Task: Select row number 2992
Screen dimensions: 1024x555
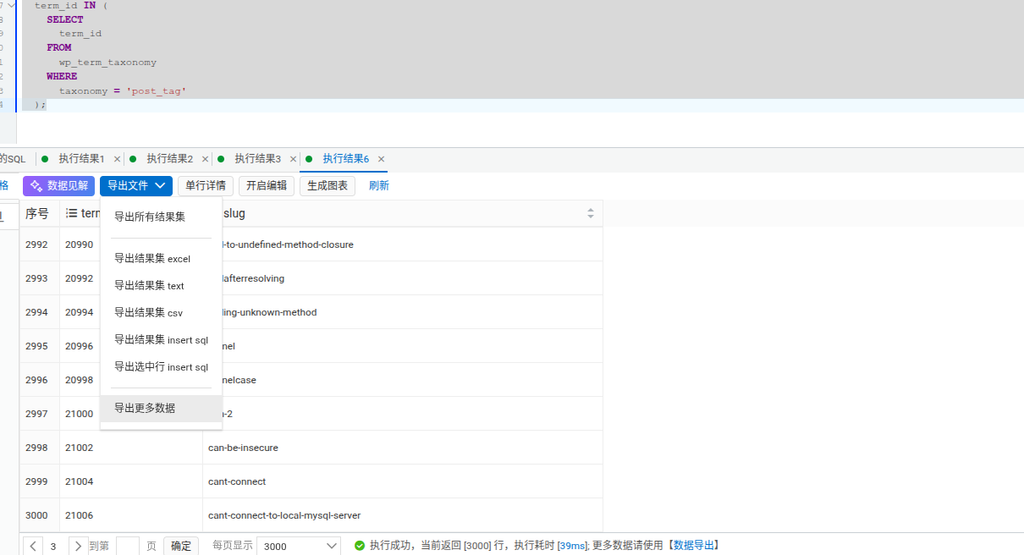Action: 37,245
